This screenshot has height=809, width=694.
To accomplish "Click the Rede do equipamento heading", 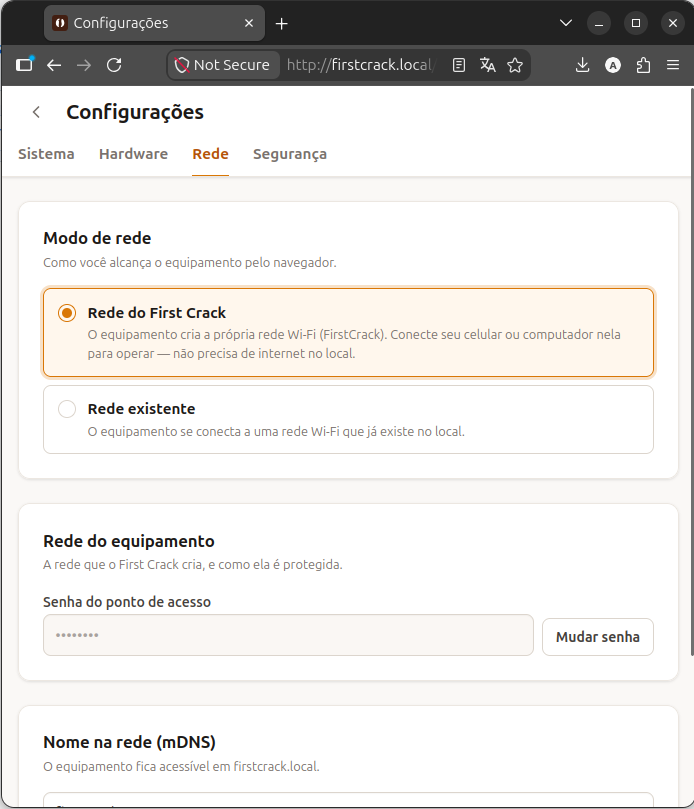I will (129, 541).
